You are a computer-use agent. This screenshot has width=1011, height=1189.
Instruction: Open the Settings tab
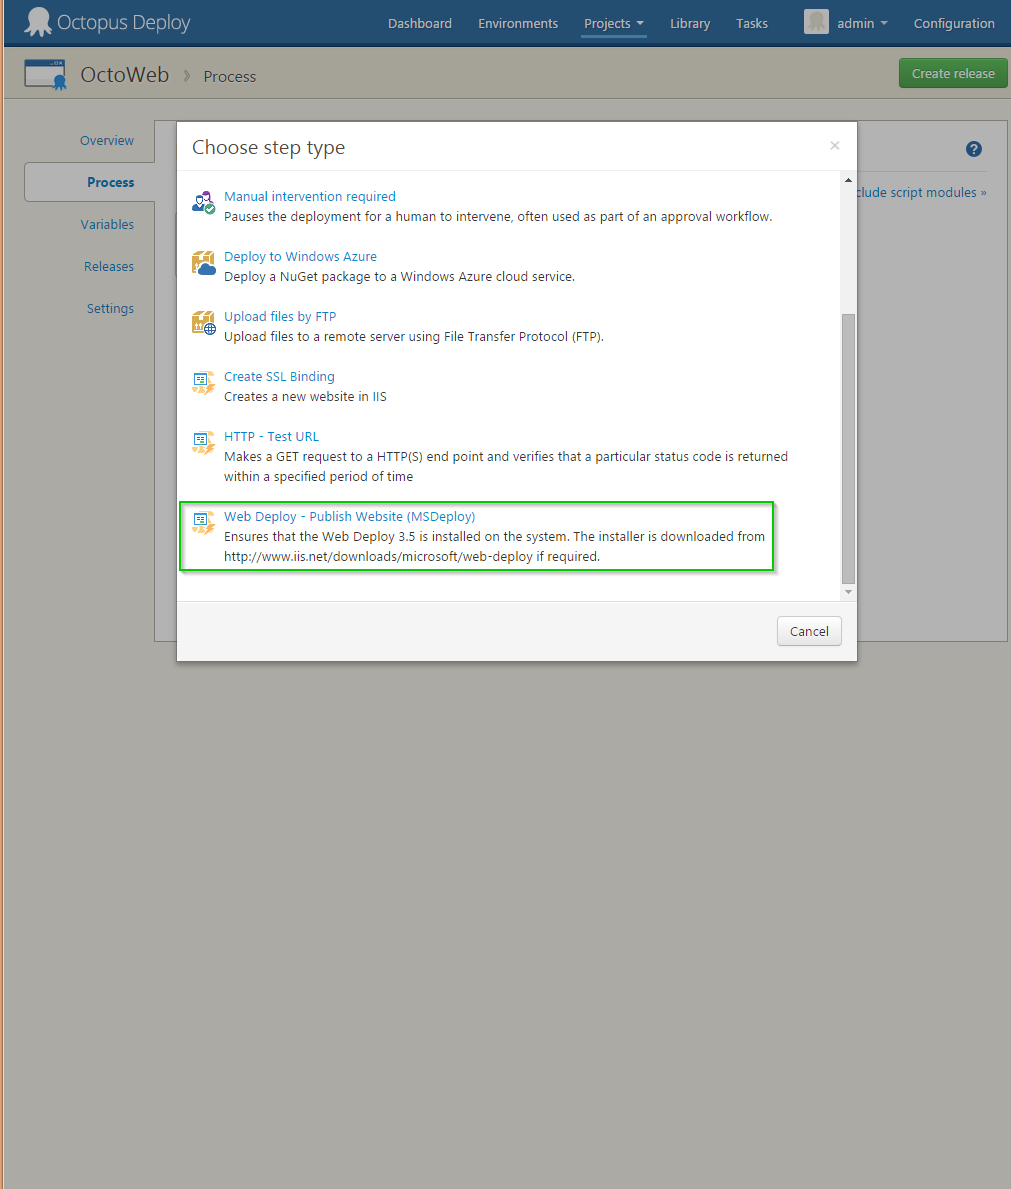pos(110,308)
